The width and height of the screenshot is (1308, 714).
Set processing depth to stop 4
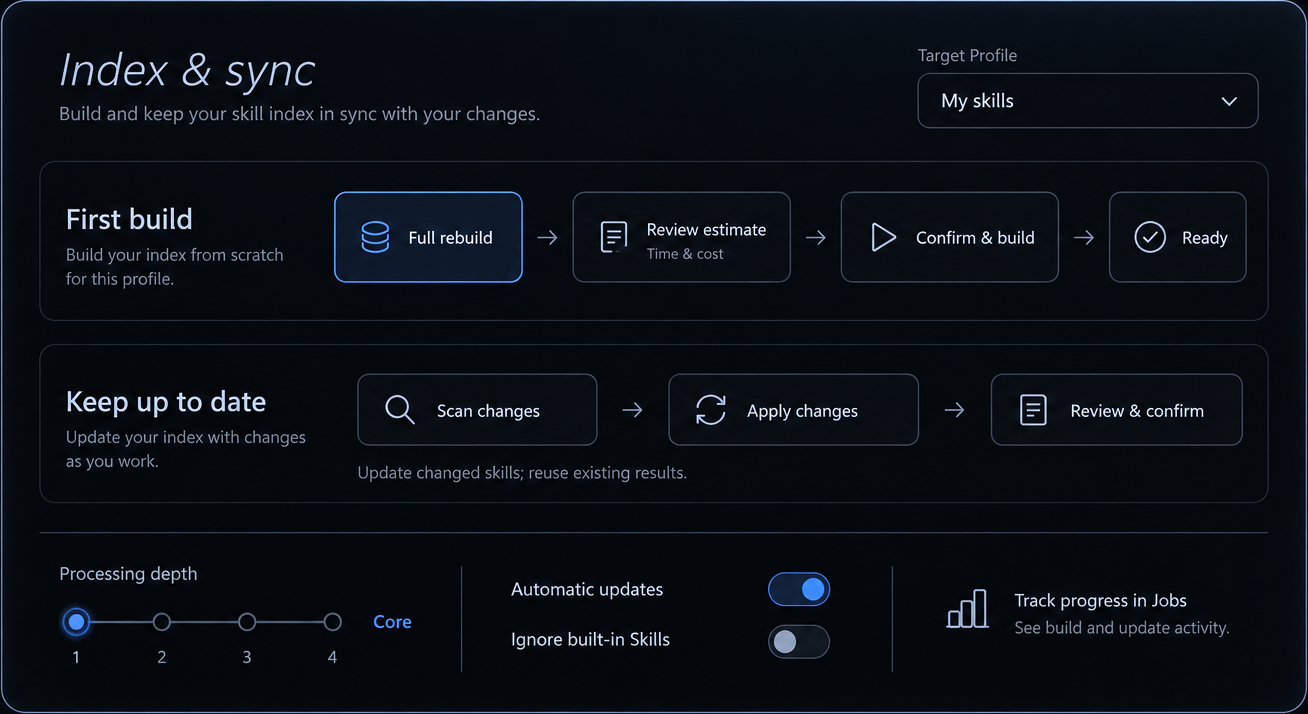click(333, 622)
